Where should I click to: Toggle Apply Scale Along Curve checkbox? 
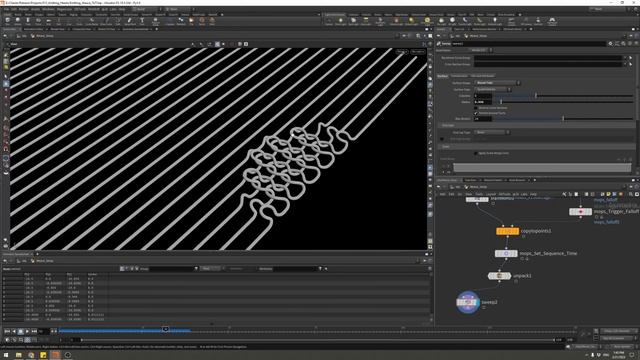coord(476,153)
